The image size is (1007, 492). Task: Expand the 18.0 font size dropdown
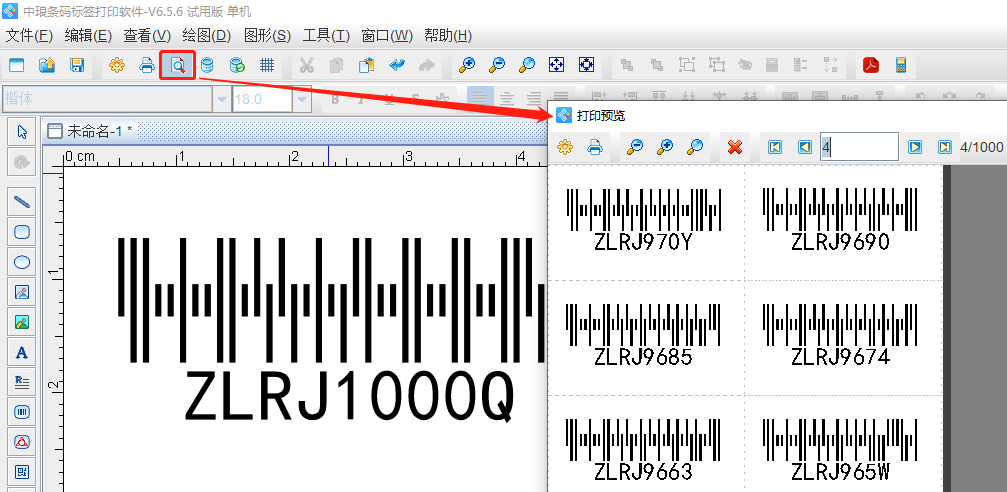coord(302,100)
